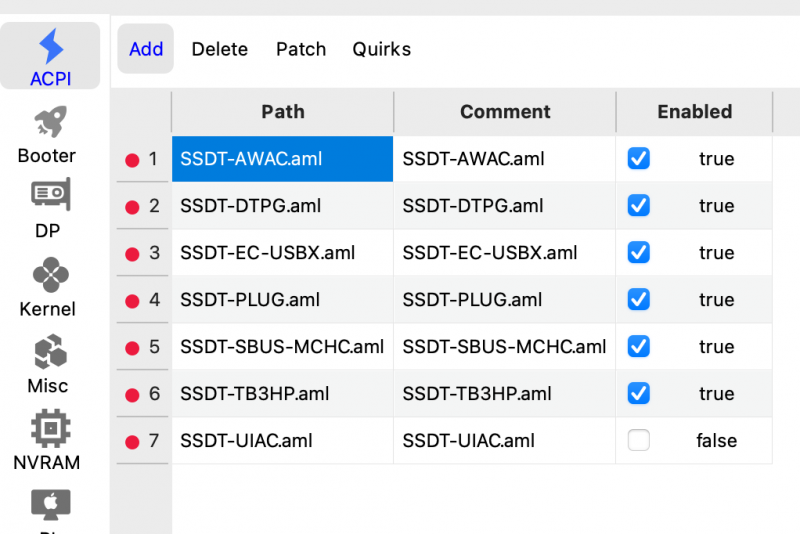Select the Add tab
Viewport: 800px width, 534px height.
(x=146, y=49)
